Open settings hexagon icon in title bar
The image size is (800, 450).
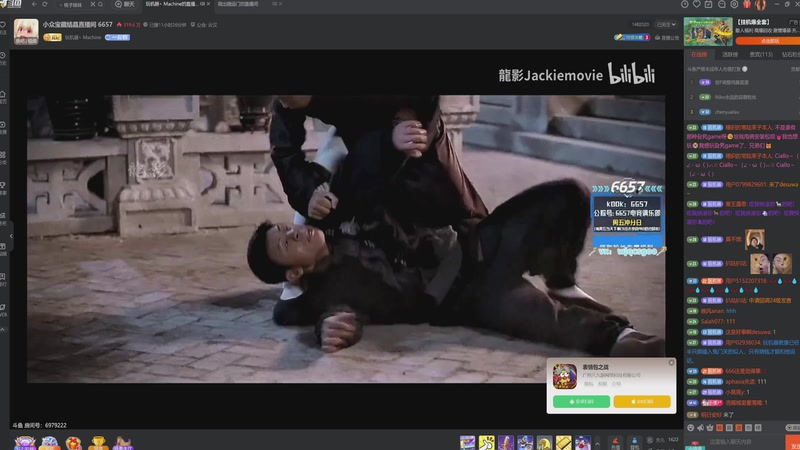coord(734,4)
